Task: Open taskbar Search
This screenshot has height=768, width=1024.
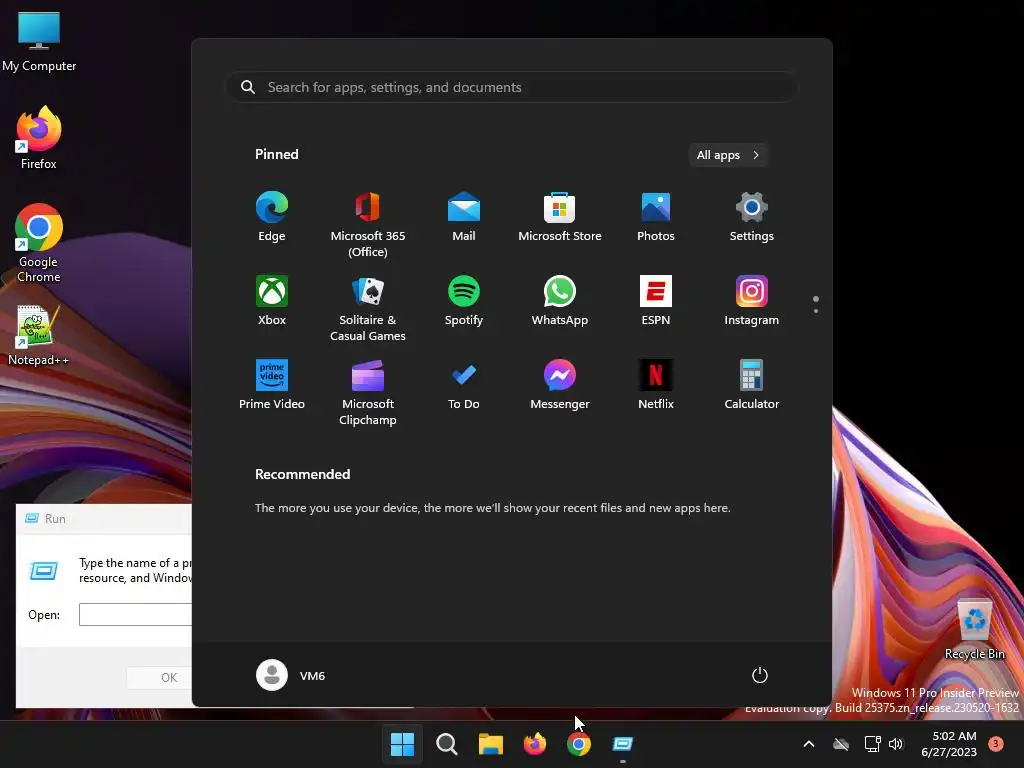Action: tap(447, 744)
